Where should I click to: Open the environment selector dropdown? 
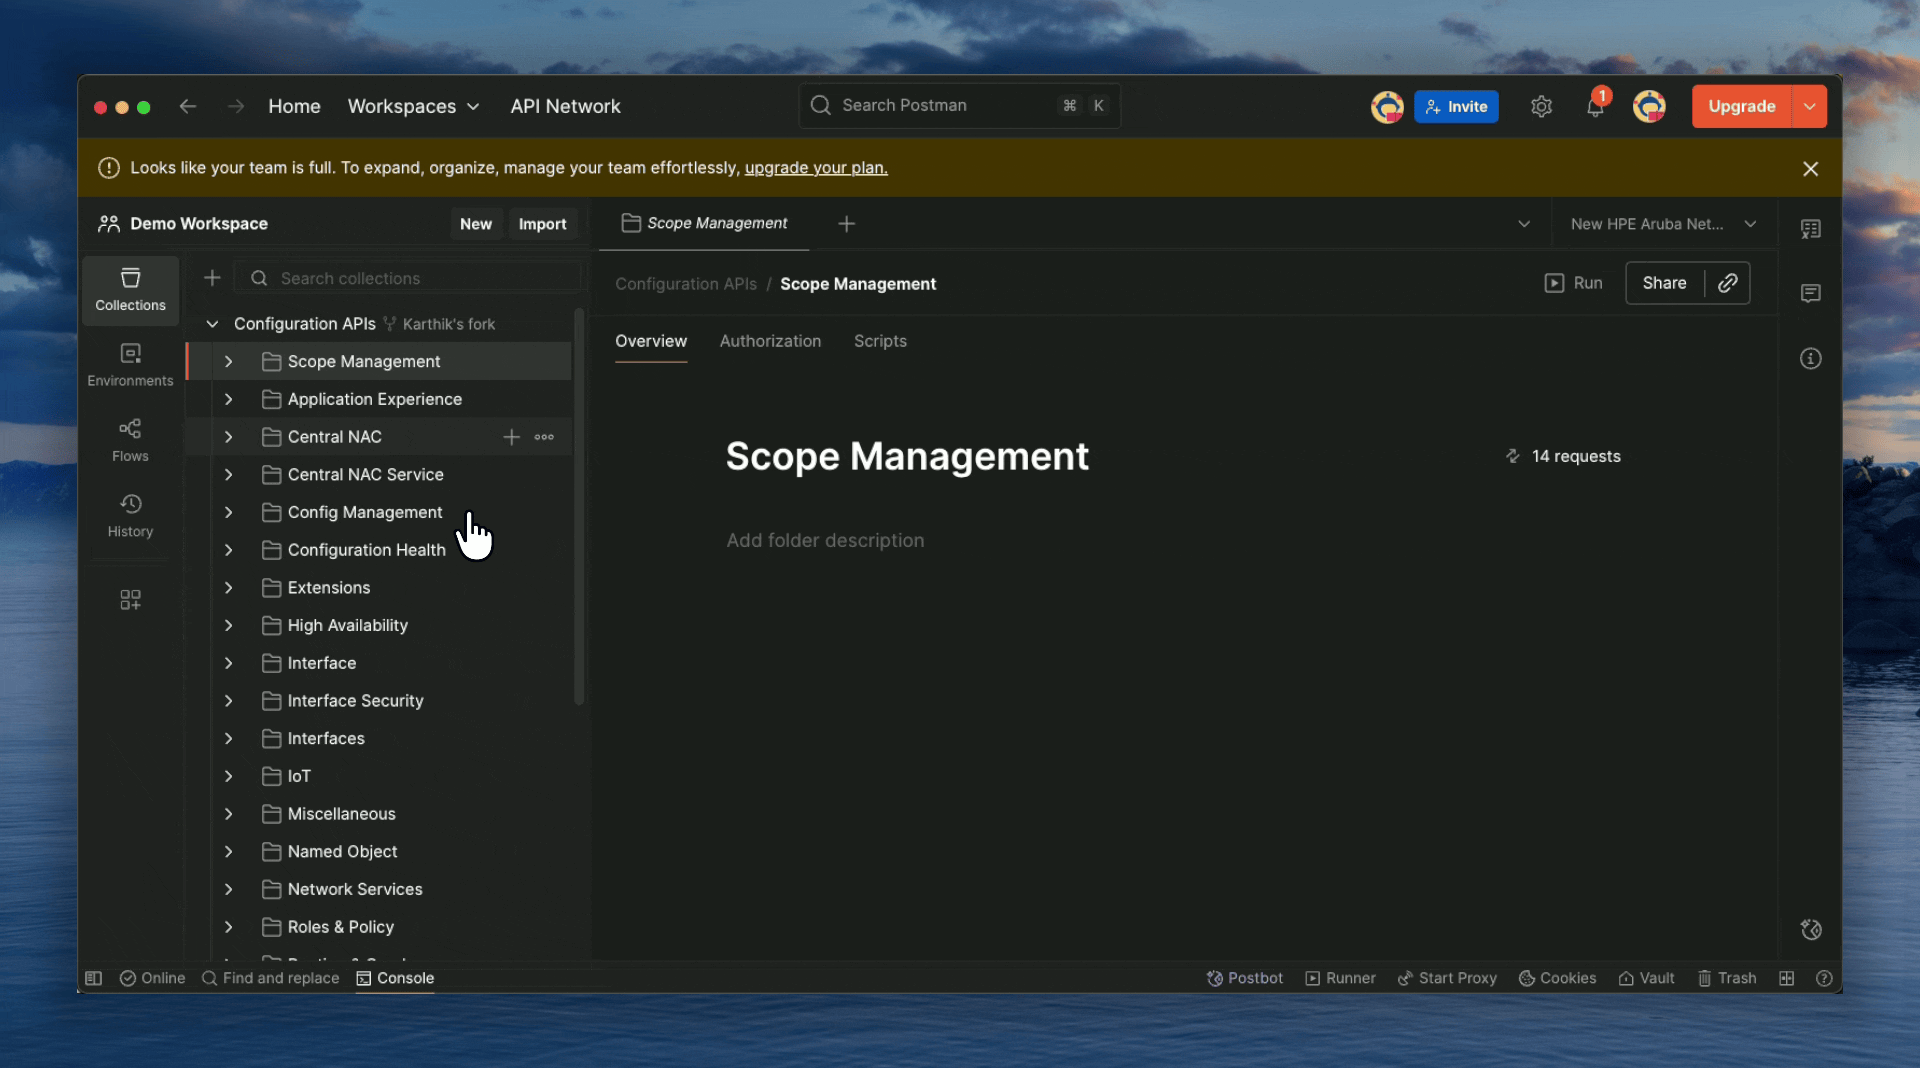[1663, 224]
